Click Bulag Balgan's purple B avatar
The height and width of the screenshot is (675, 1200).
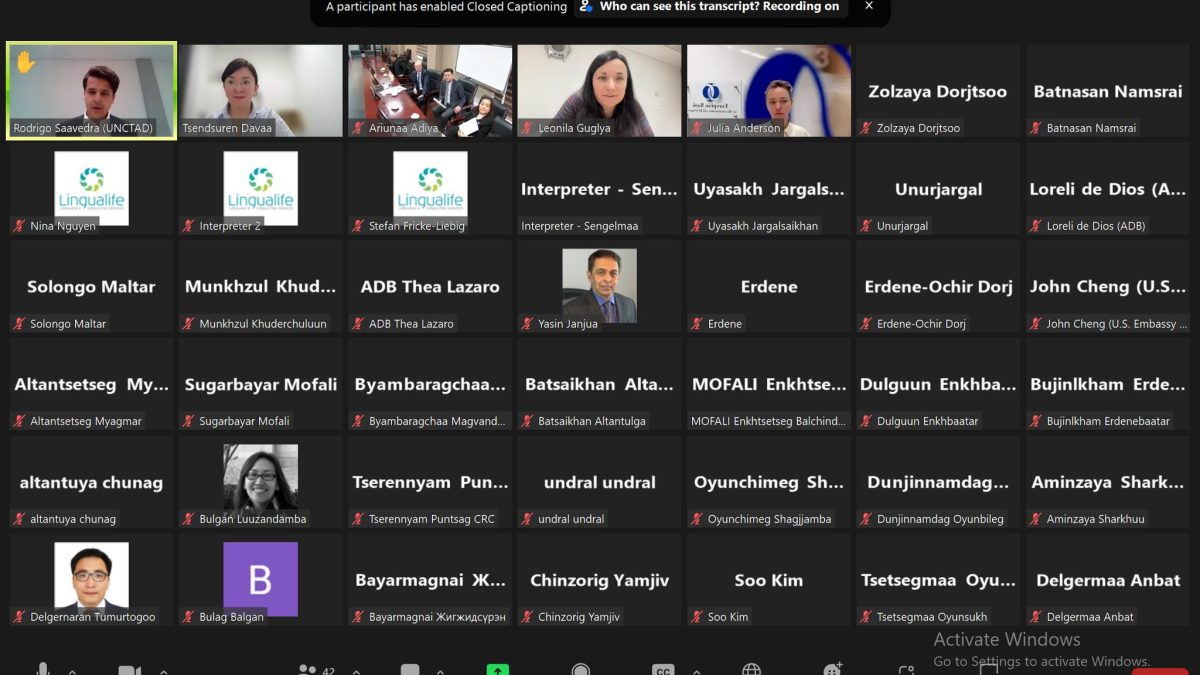click(260, 578)
